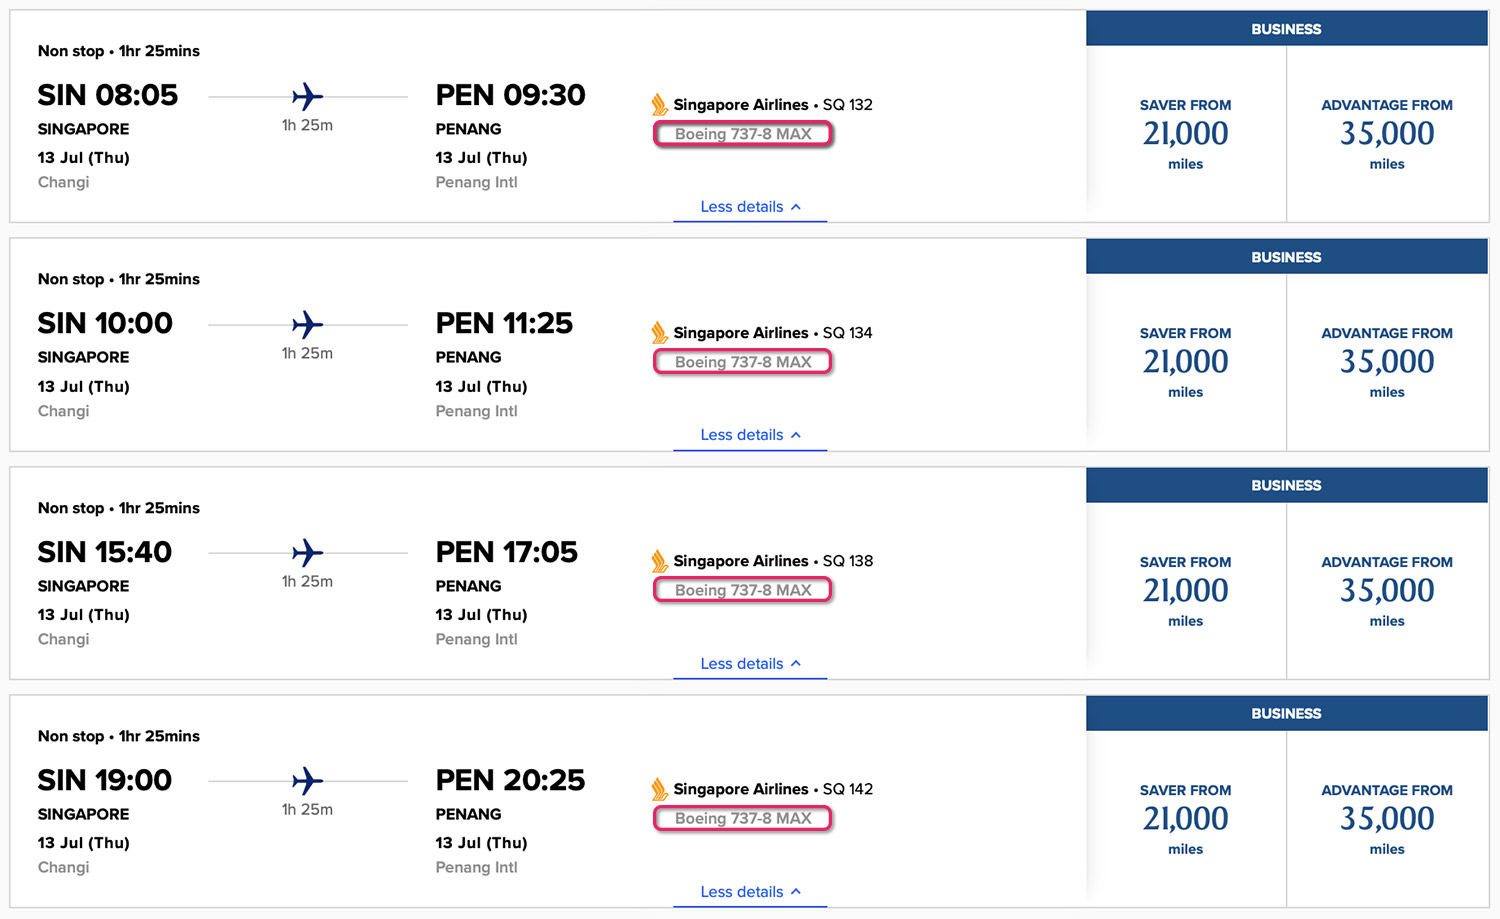Viewport: 1500px width, 919px height.
Task: Select Advantage 35,000 miles for 10:00 flight
Action: point(1387,362)
